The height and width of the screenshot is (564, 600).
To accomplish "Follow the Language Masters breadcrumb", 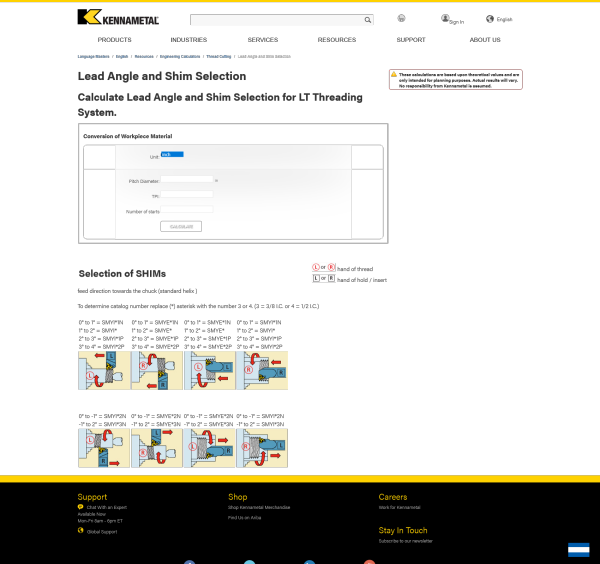I will click(93, 57).
